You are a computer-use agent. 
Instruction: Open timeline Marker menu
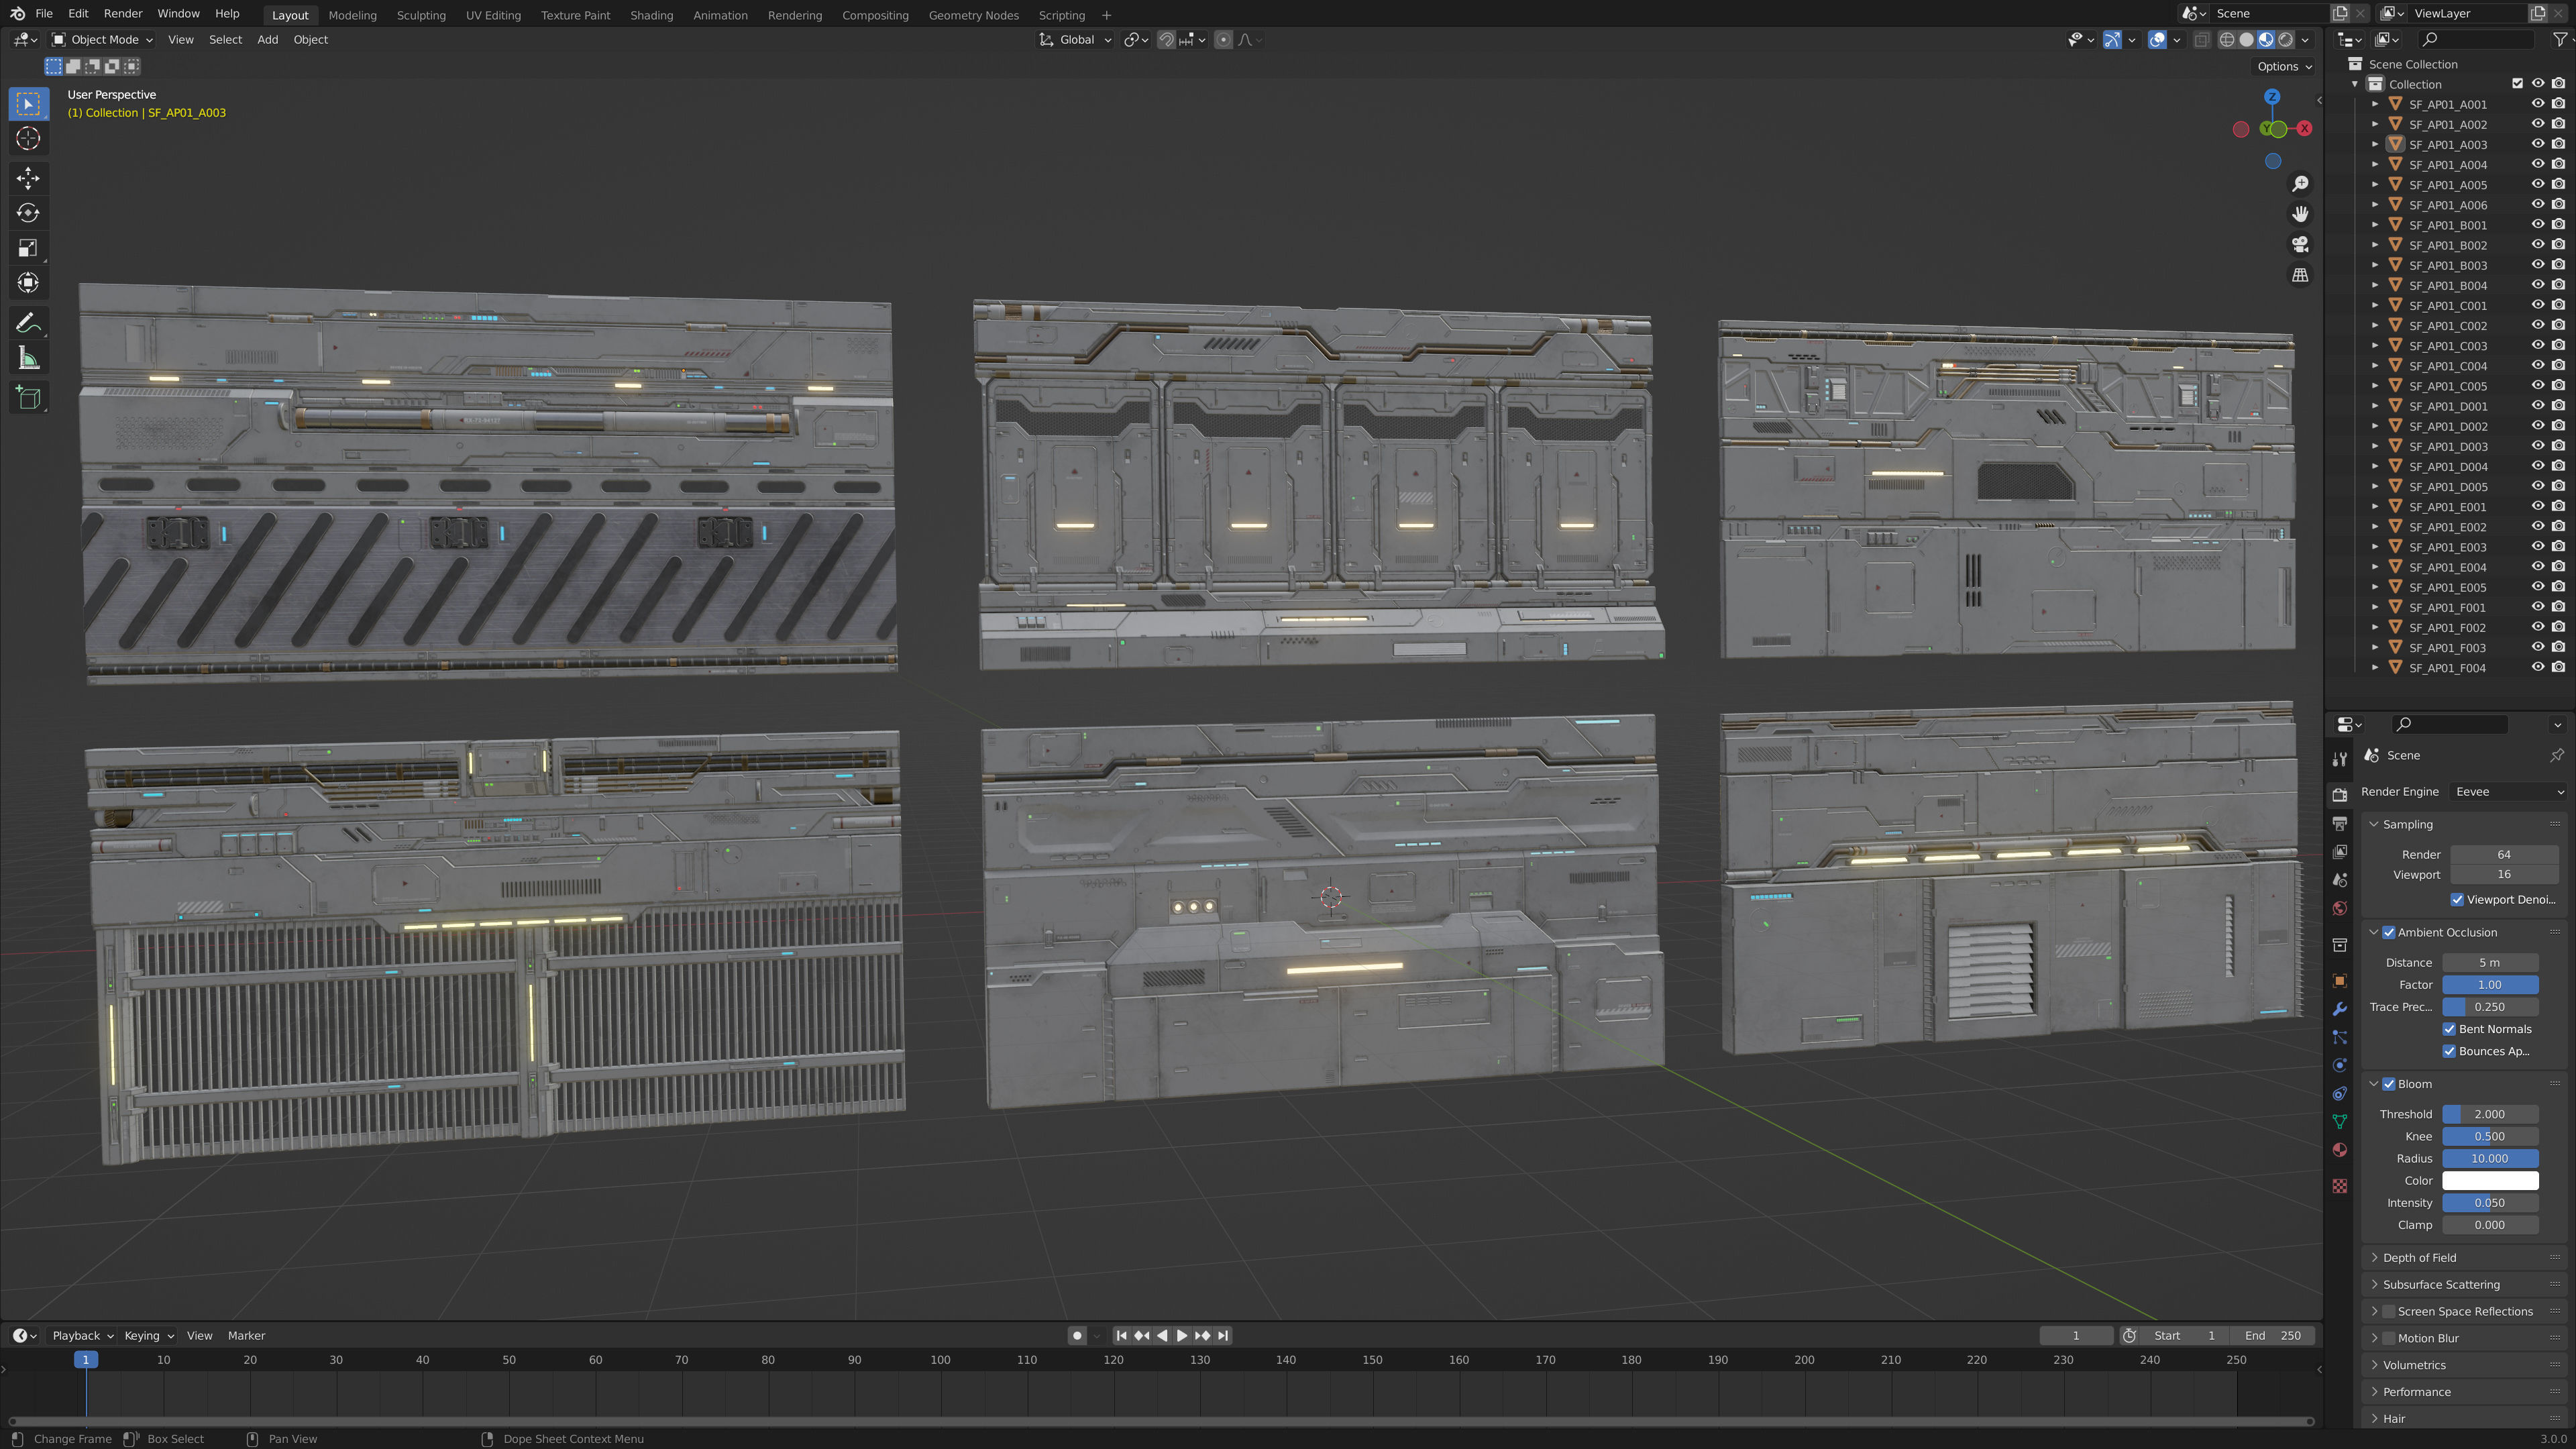point(246,1336)
